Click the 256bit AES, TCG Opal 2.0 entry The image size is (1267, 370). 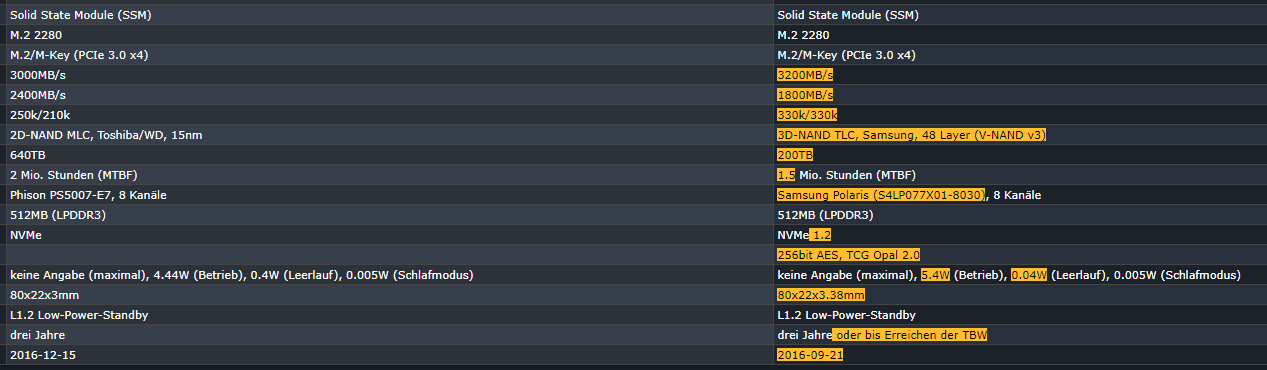(848, 255)
